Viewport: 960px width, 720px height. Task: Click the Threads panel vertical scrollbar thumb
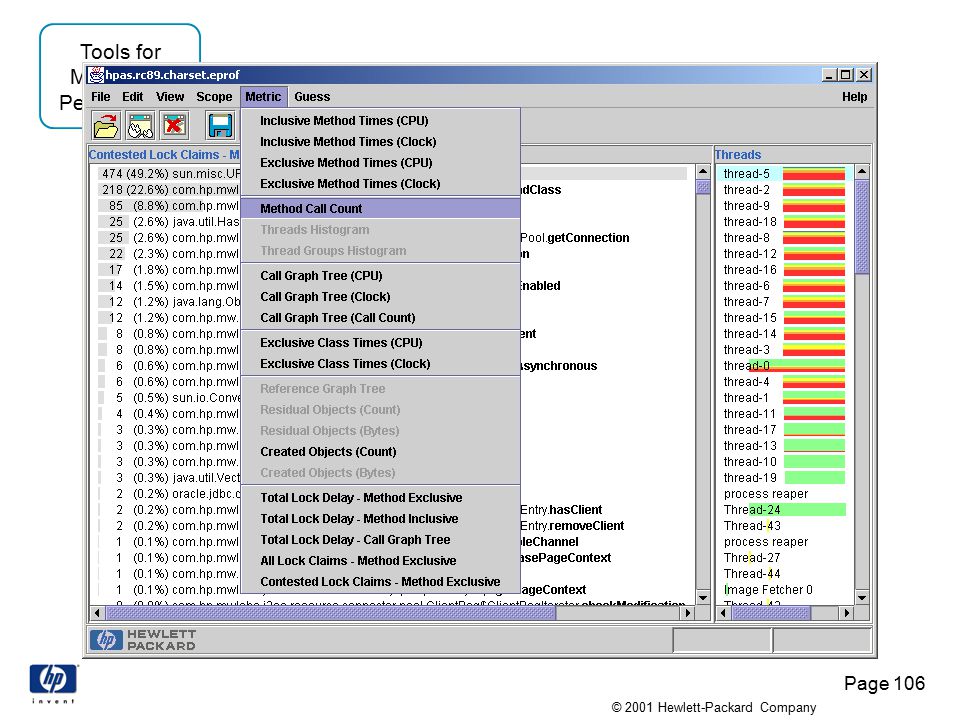(x=862, y=227)
